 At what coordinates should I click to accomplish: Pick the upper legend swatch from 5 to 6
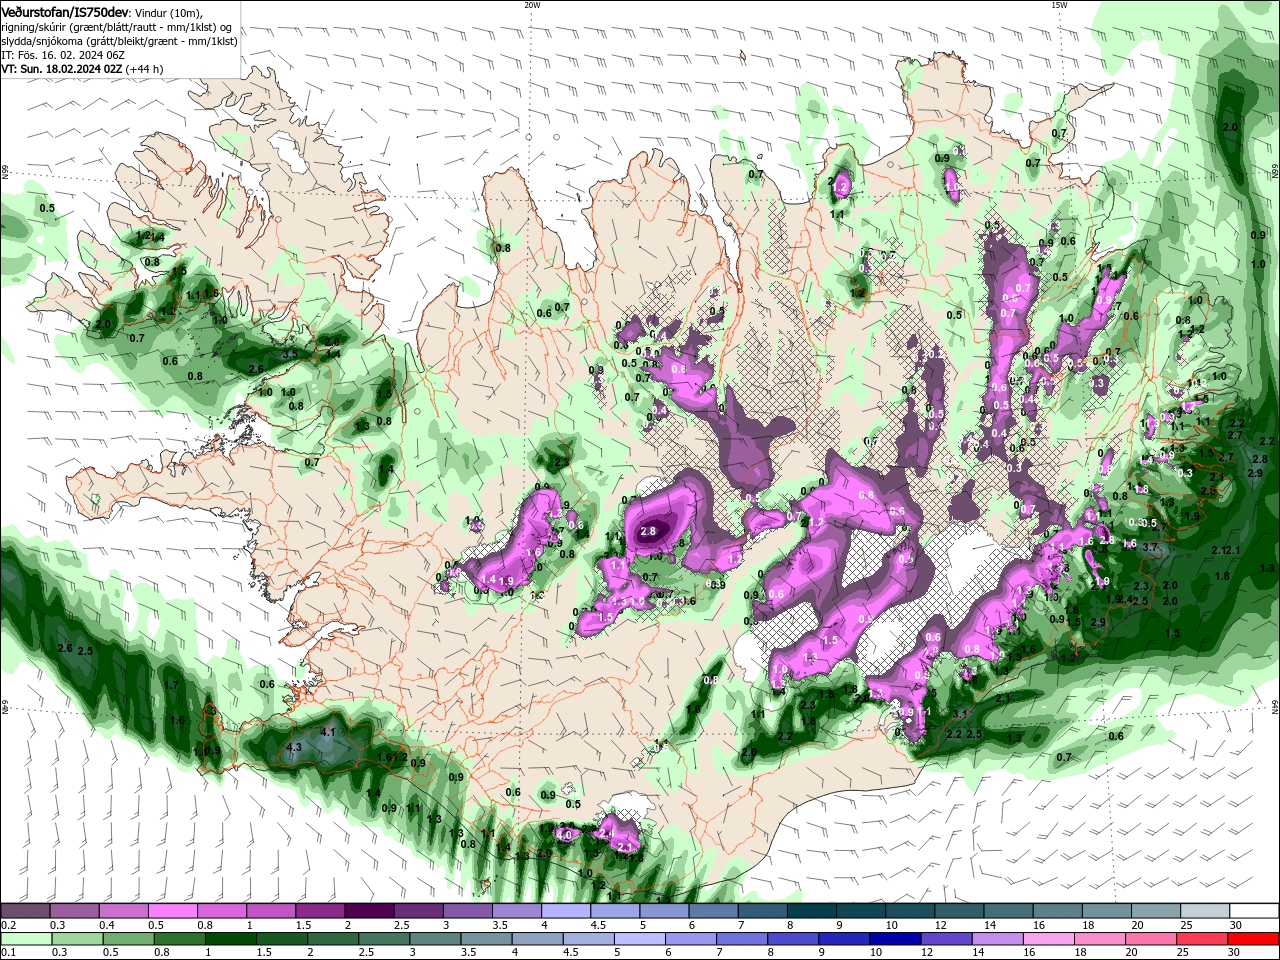point(664,912)
